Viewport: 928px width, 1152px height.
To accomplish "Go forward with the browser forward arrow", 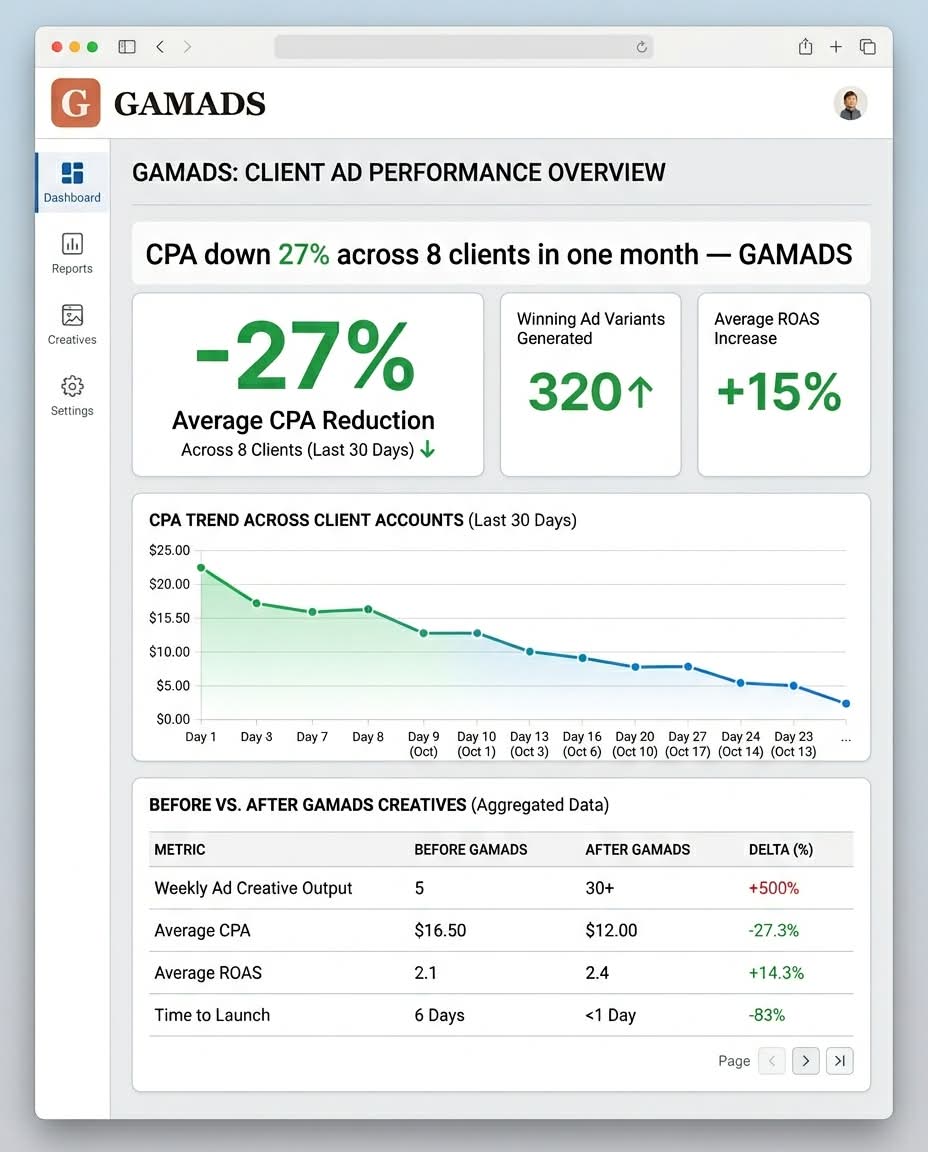I will click(187, 47).
